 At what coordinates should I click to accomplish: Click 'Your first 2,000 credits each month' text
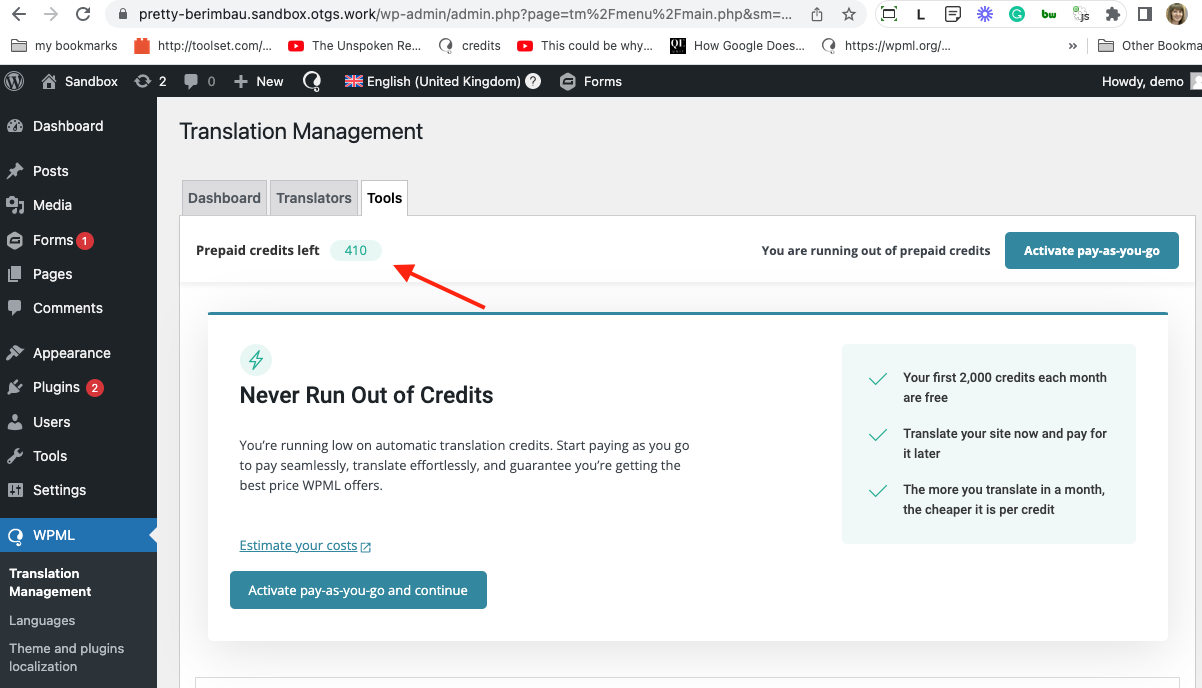tap(1005, 387)
